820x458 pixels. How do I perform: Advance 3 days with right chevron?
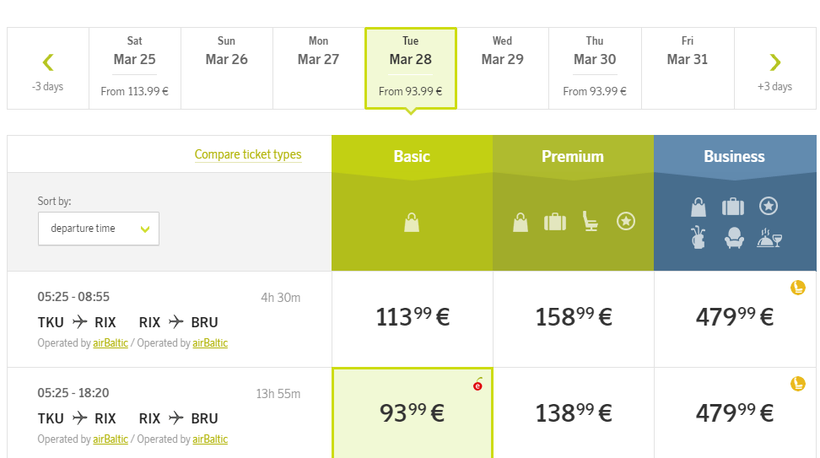coord(775,68)
